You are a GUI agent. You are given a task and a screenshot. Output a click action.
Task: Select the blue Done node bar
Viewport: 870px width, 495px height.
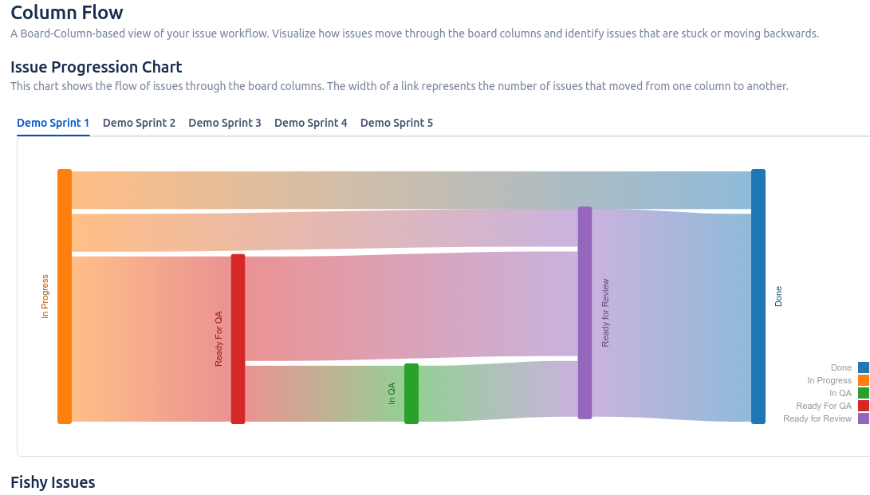coord(758,296)
